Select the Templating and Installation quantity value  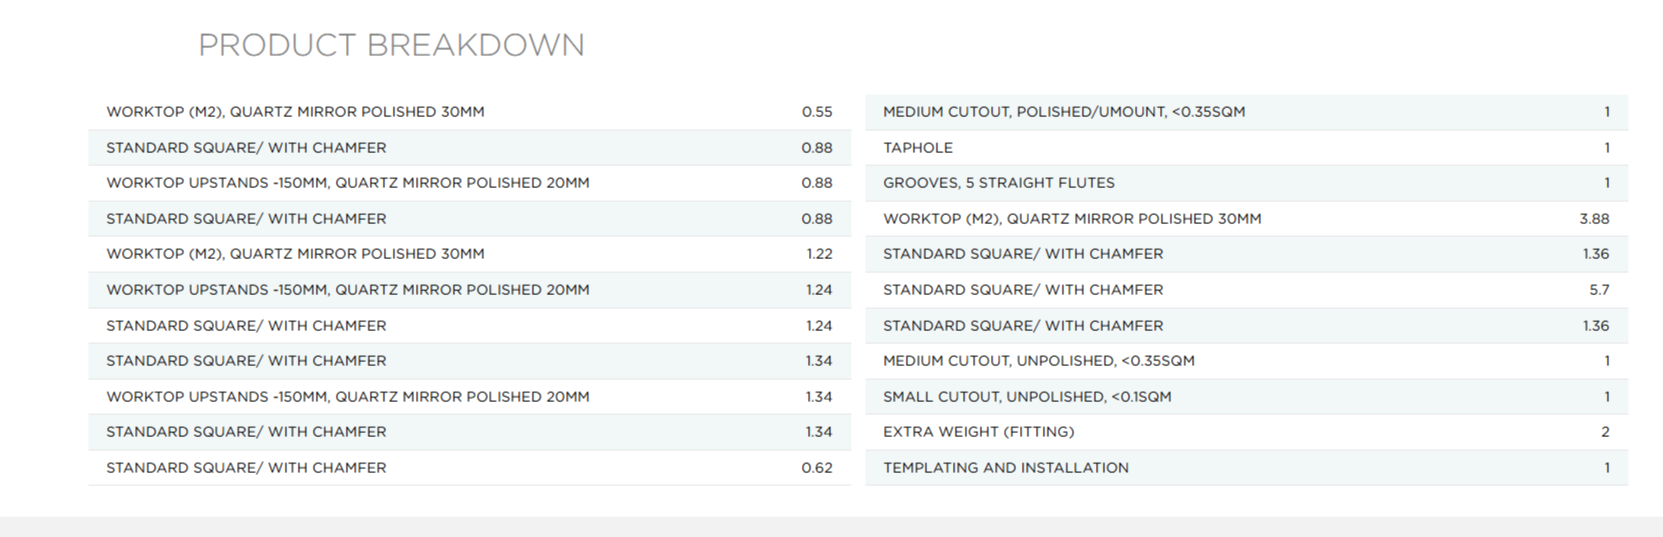(1606, 468)
